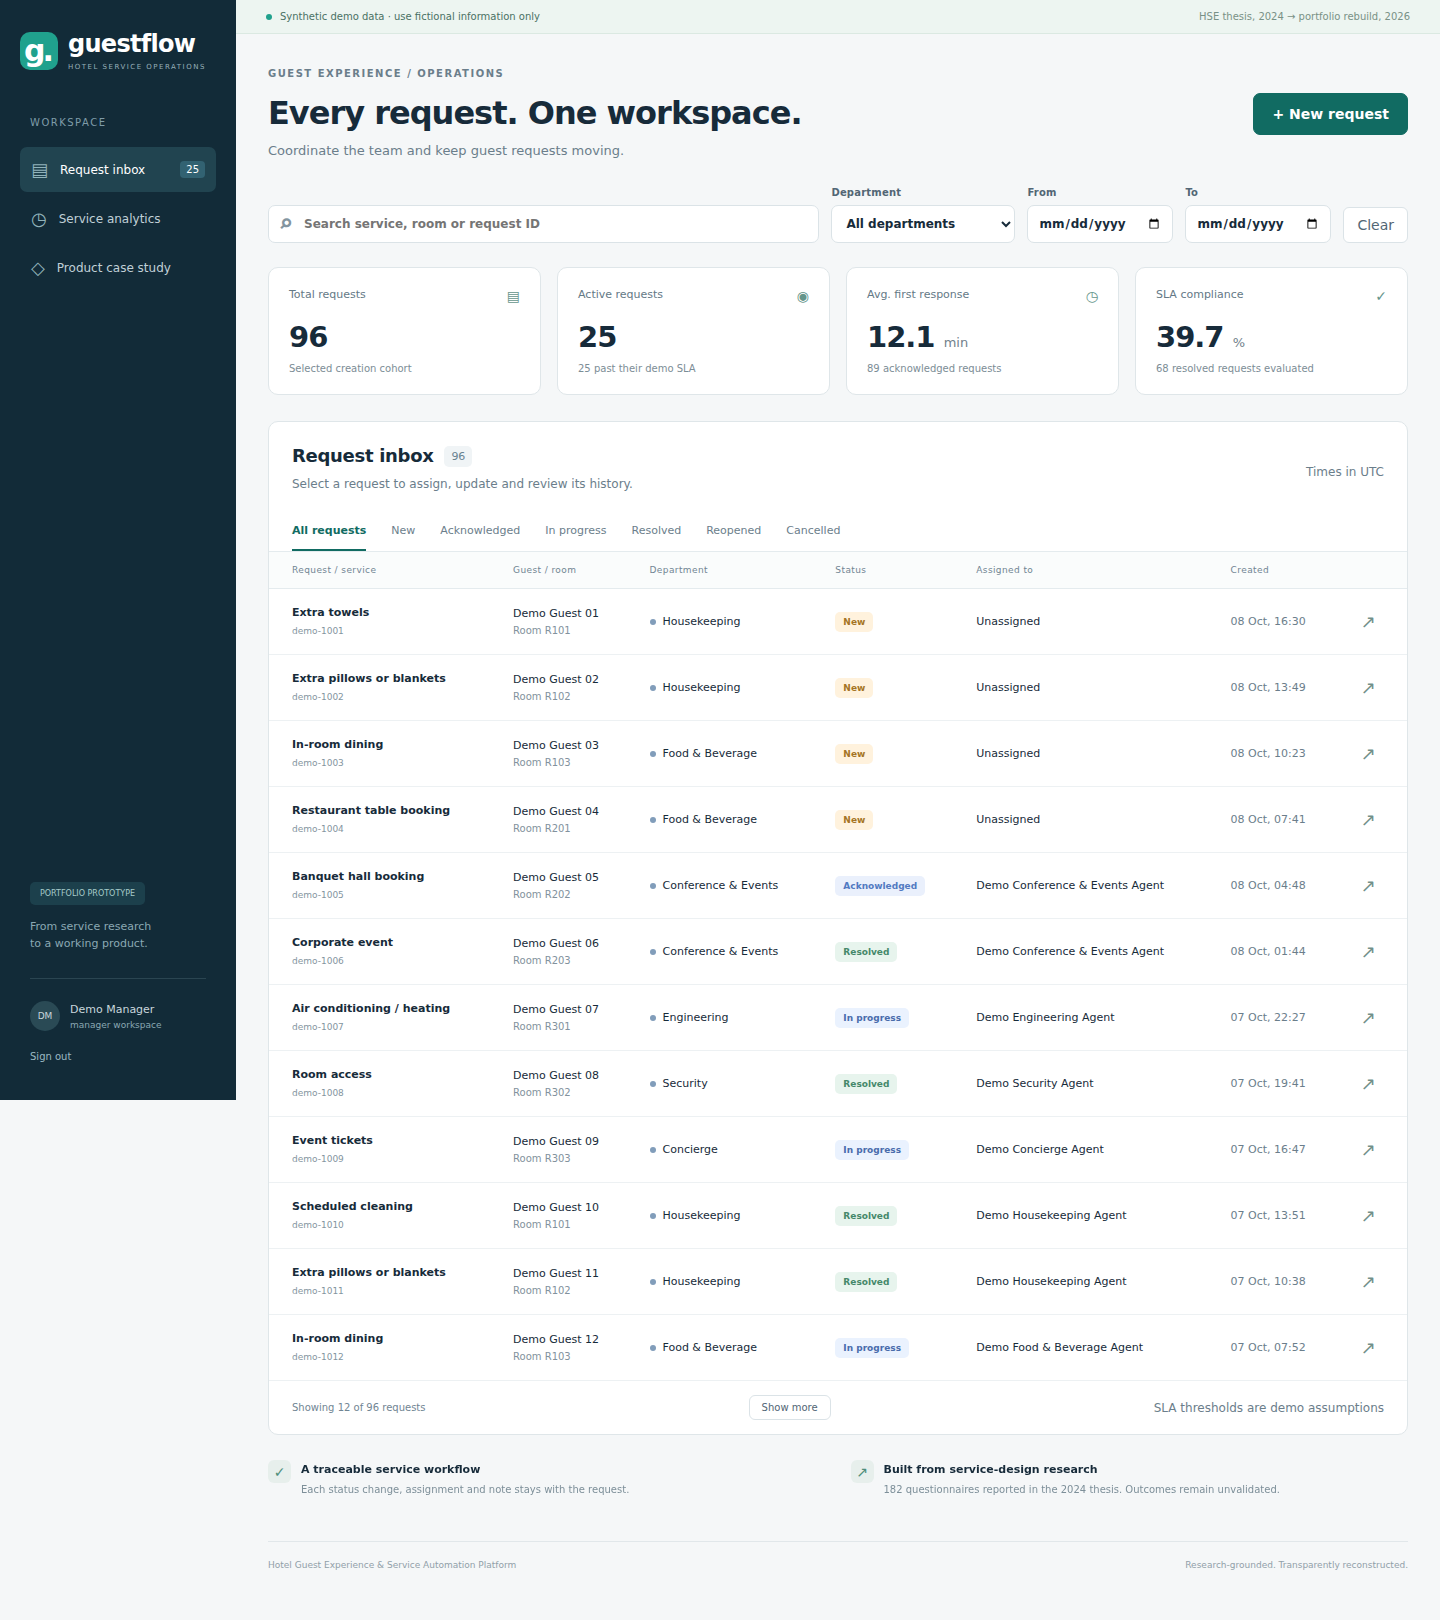Click the DM user avatar

[x=45, y=1016]
